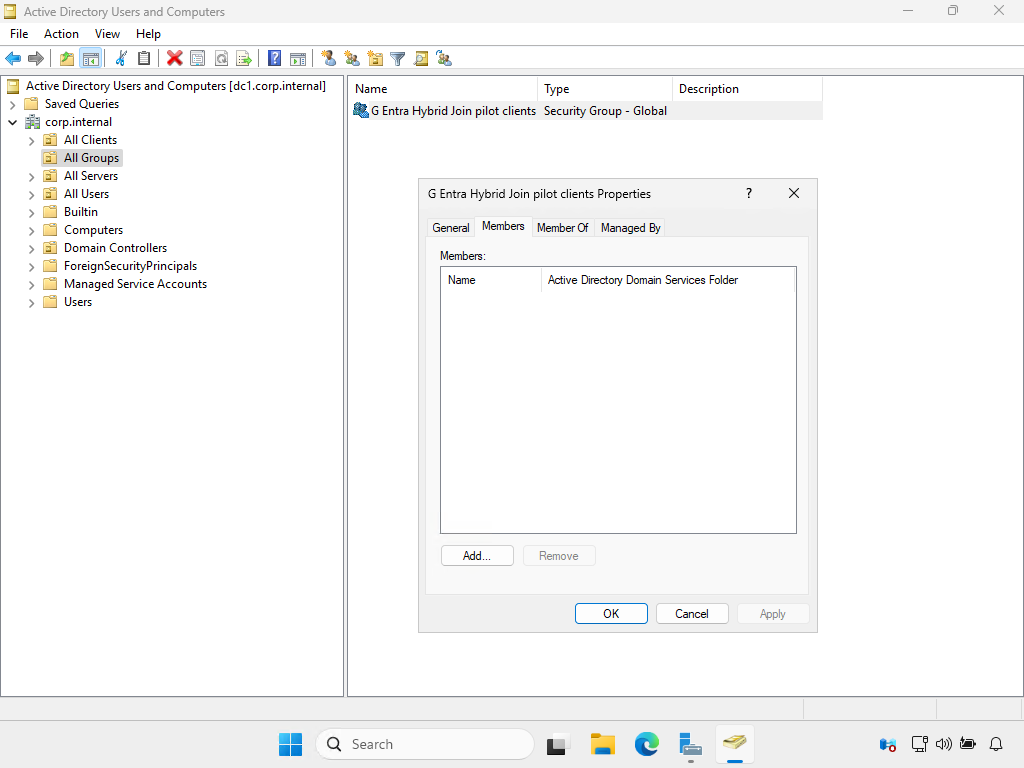Open File Explorer from taskbar

[602, 744]
